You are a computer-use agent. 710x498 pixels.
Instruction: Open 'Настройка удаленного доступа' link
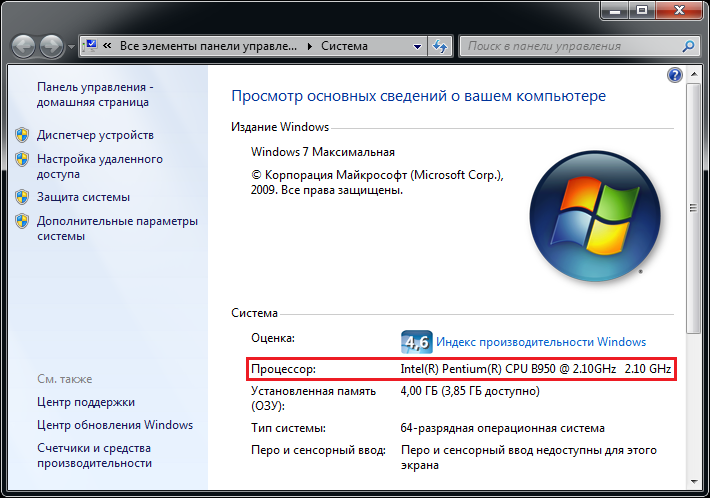coord(100,166)
